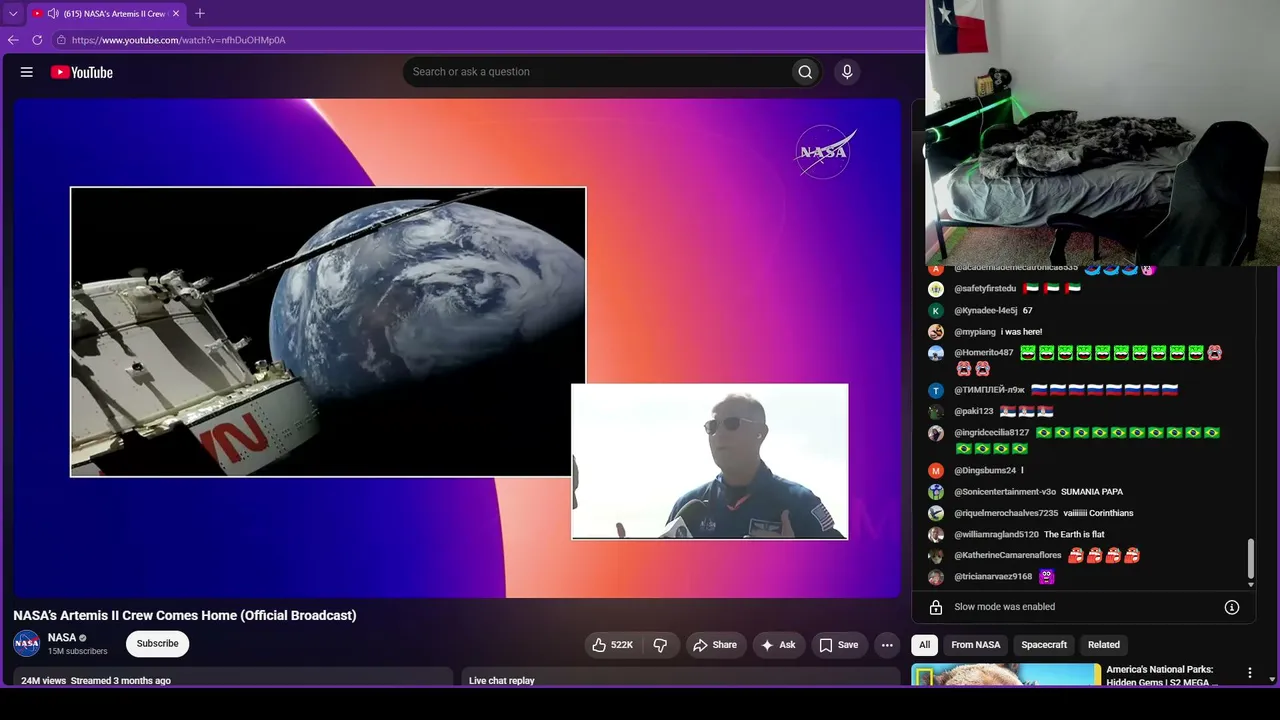Click the chat message 'The Earth is flat'
1280x720 pixels.
tap(1074, 535)
